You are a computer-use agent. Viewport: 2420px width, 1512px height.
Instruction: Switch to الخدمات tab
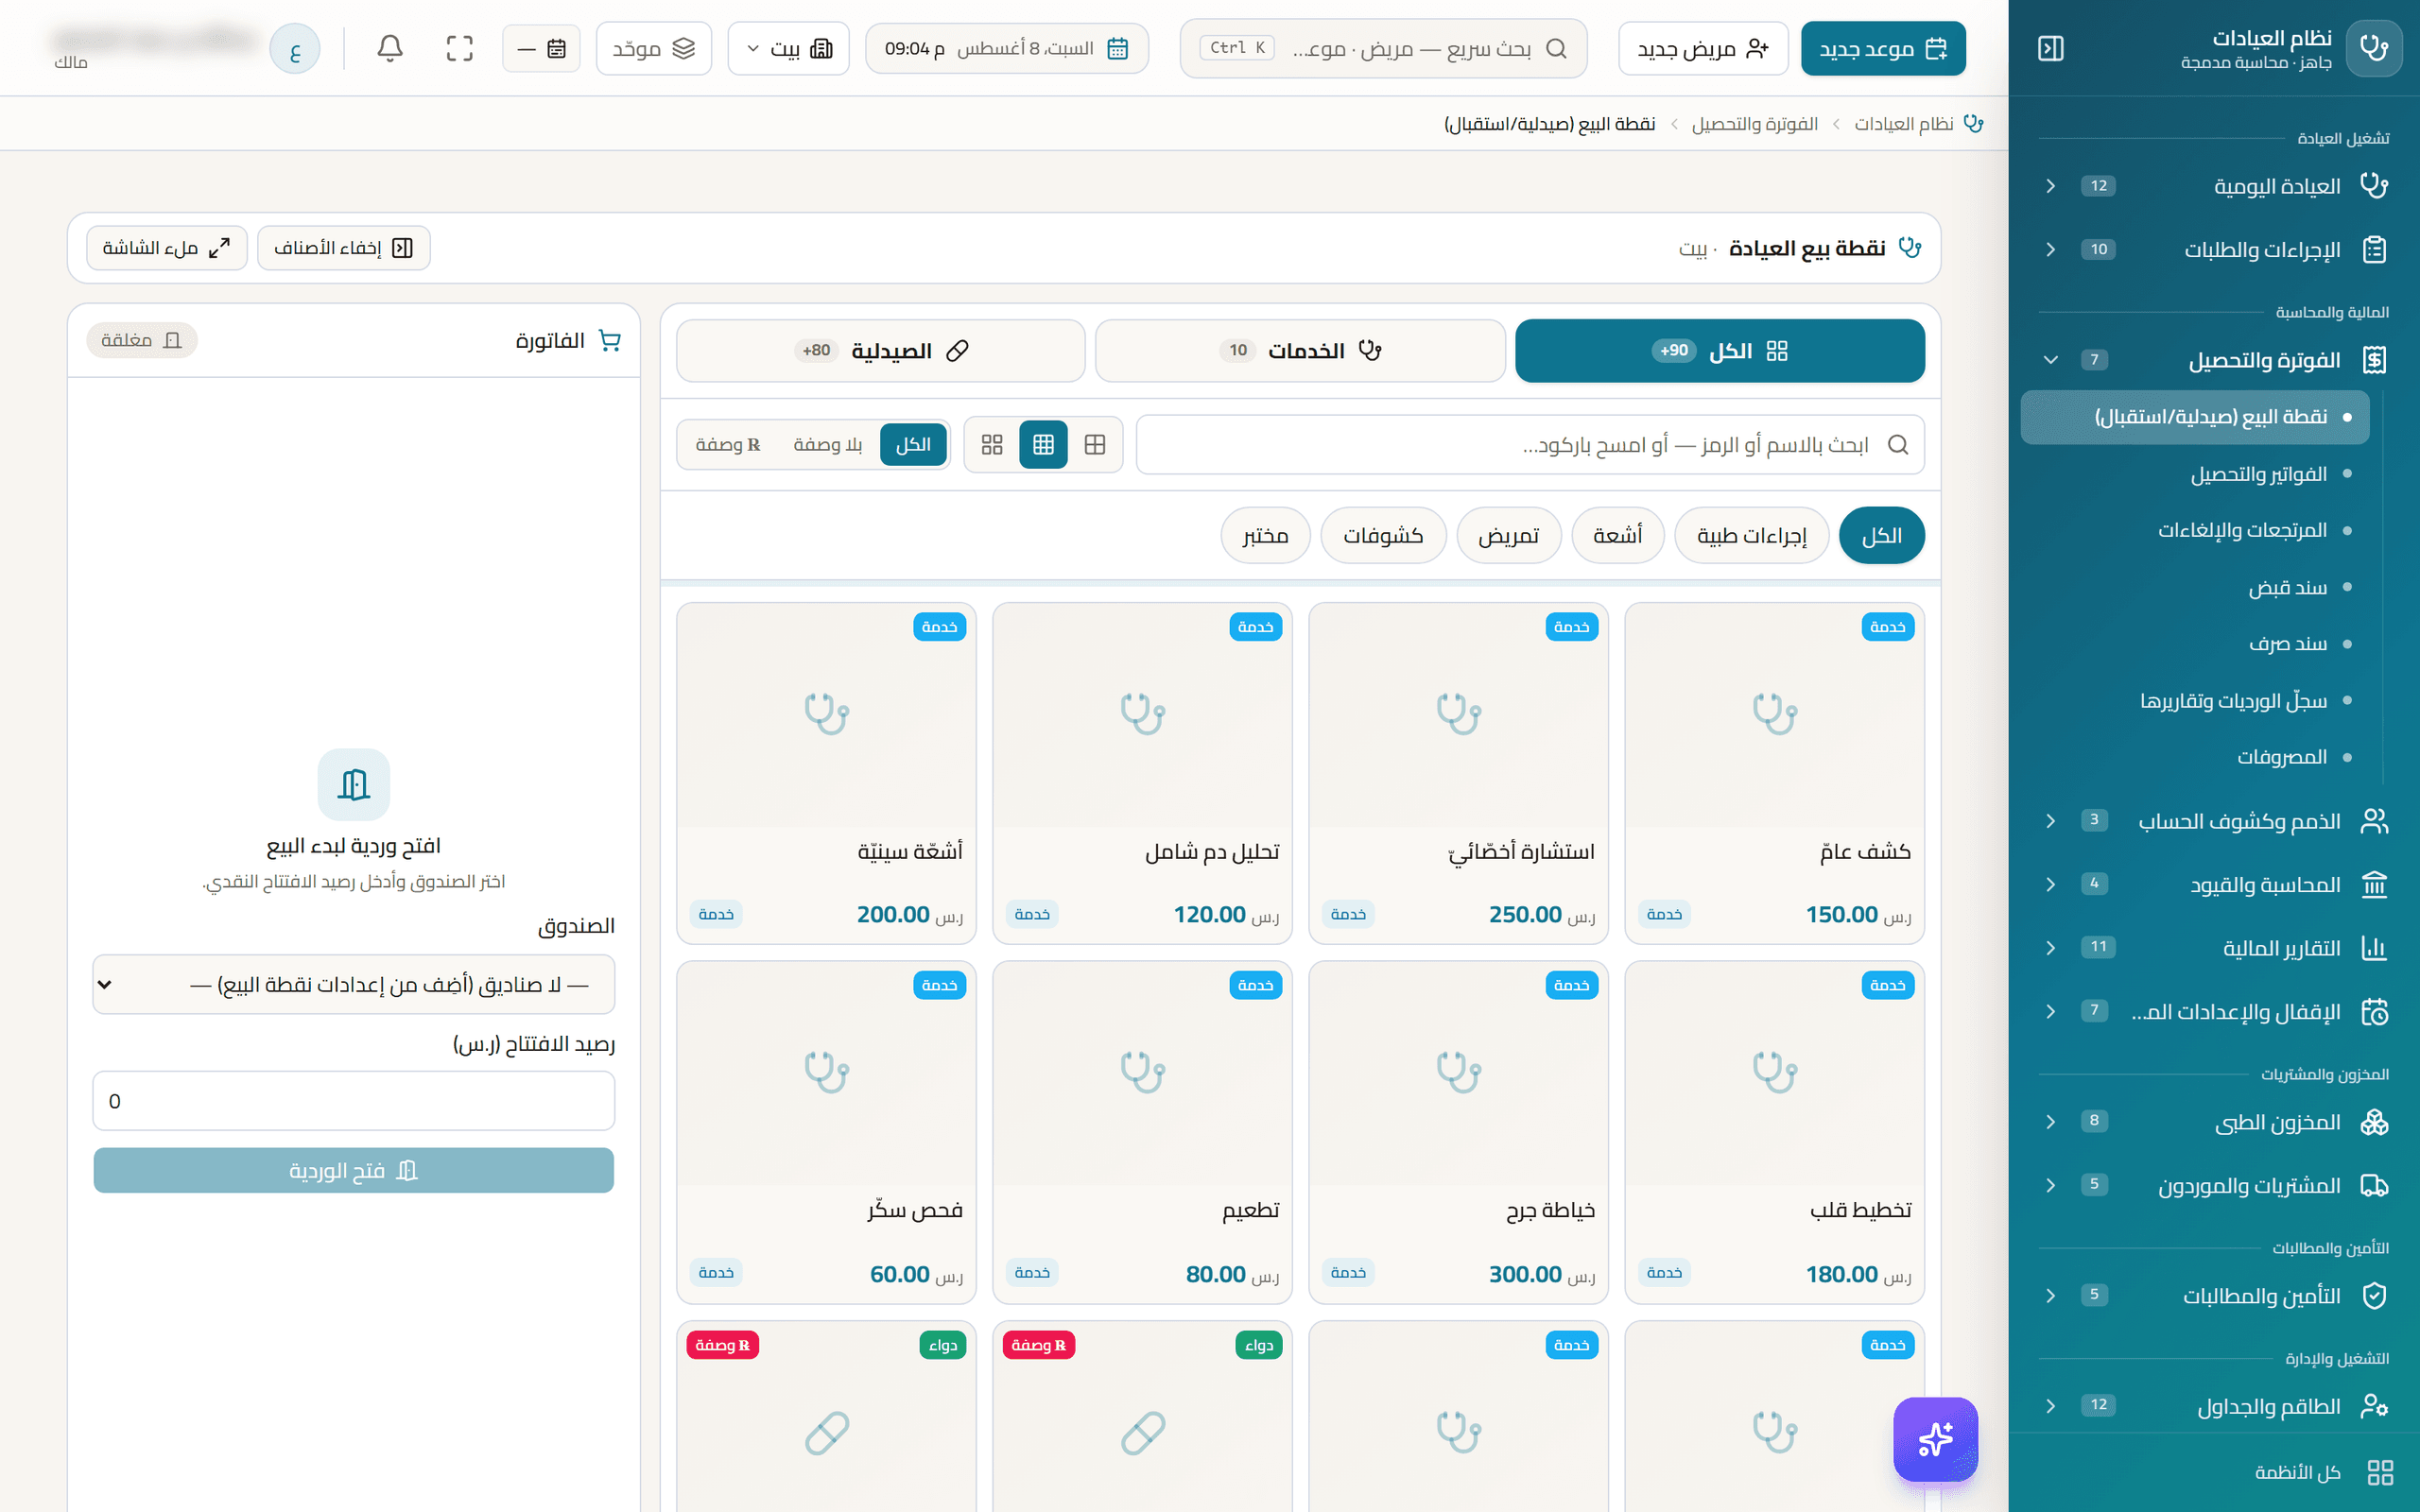pyautogui.click(x=1300, y=351)
